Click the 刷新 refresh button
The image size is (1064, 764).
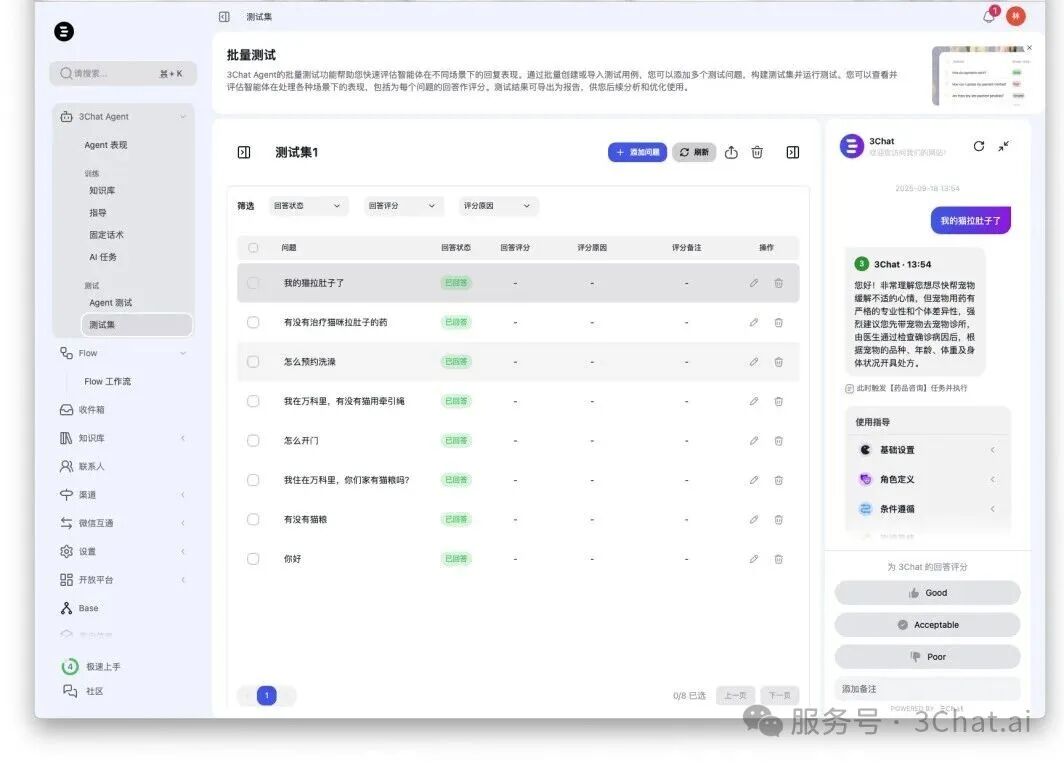tap(694, 152)
